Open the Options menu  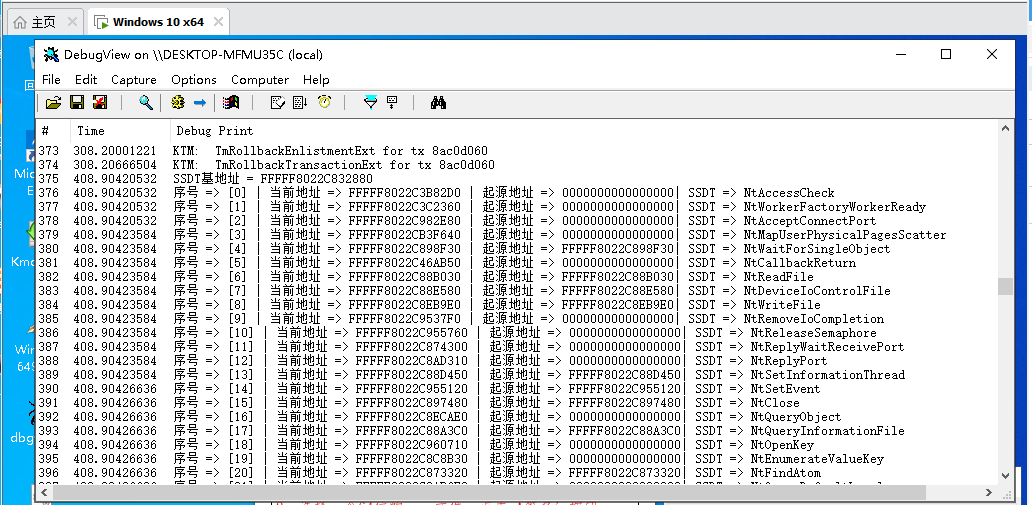pyautogui.click(x=194, y=80)
